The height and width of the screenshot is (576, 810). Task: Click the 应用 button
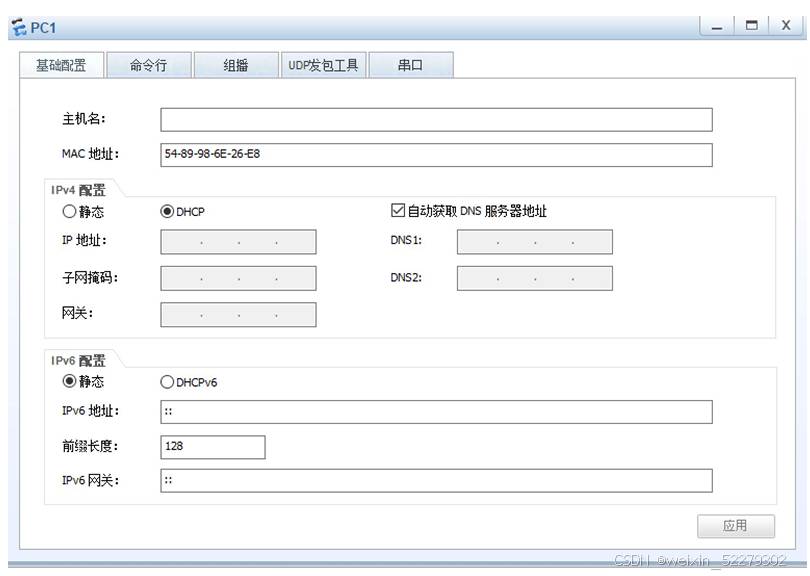click(736, 526)
